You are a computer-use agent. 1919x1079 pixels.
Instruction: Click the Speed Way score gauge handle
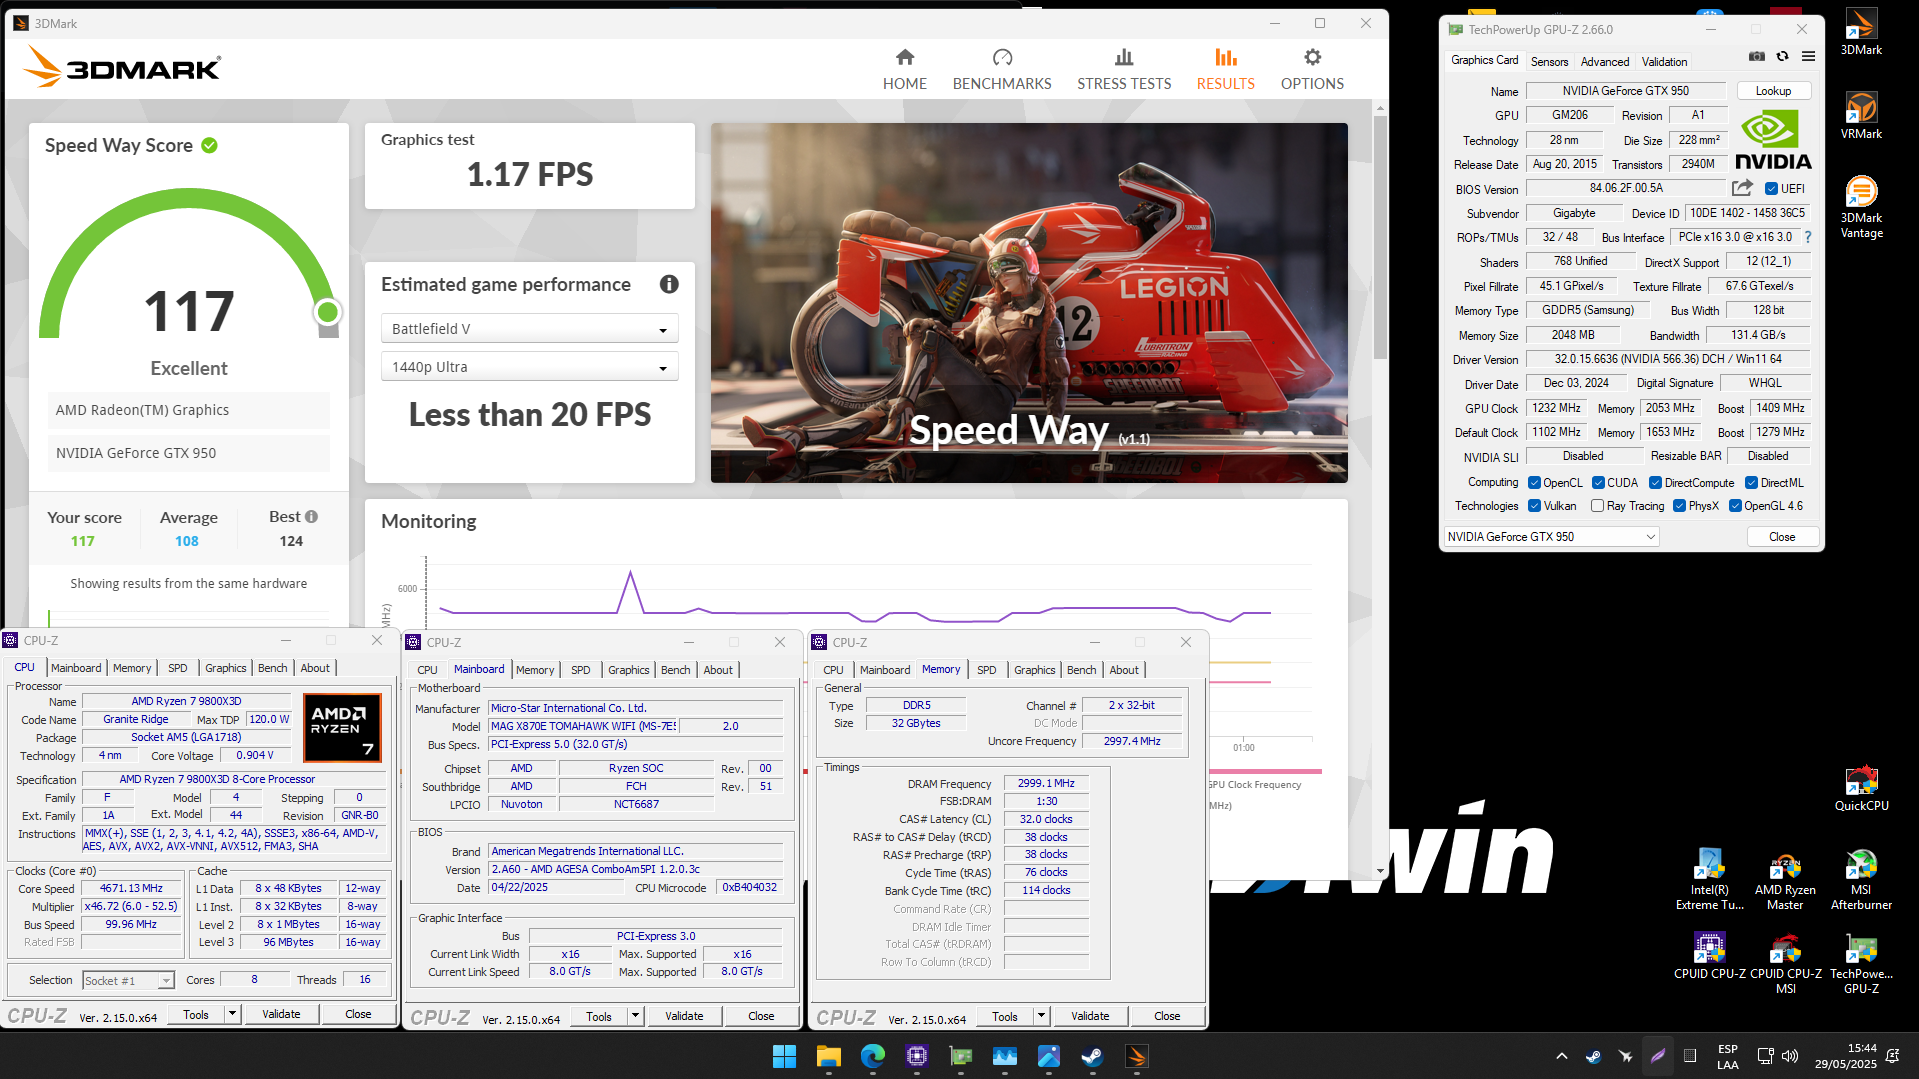click(327, 313)
